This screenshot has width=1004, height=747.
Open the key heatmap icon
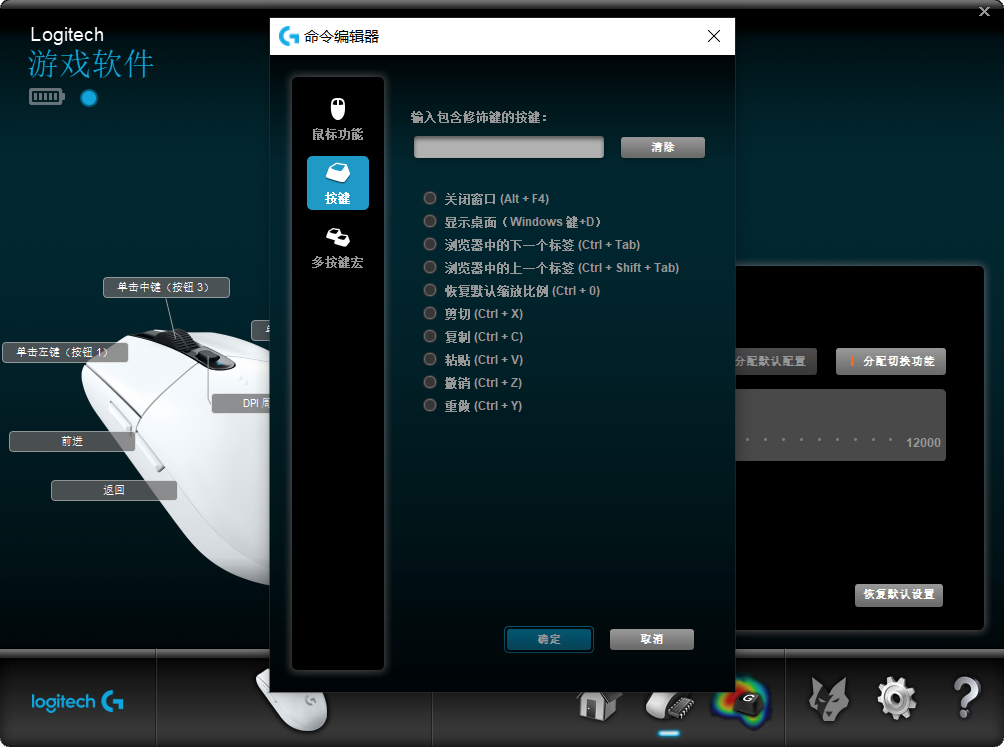pos(742,703)
